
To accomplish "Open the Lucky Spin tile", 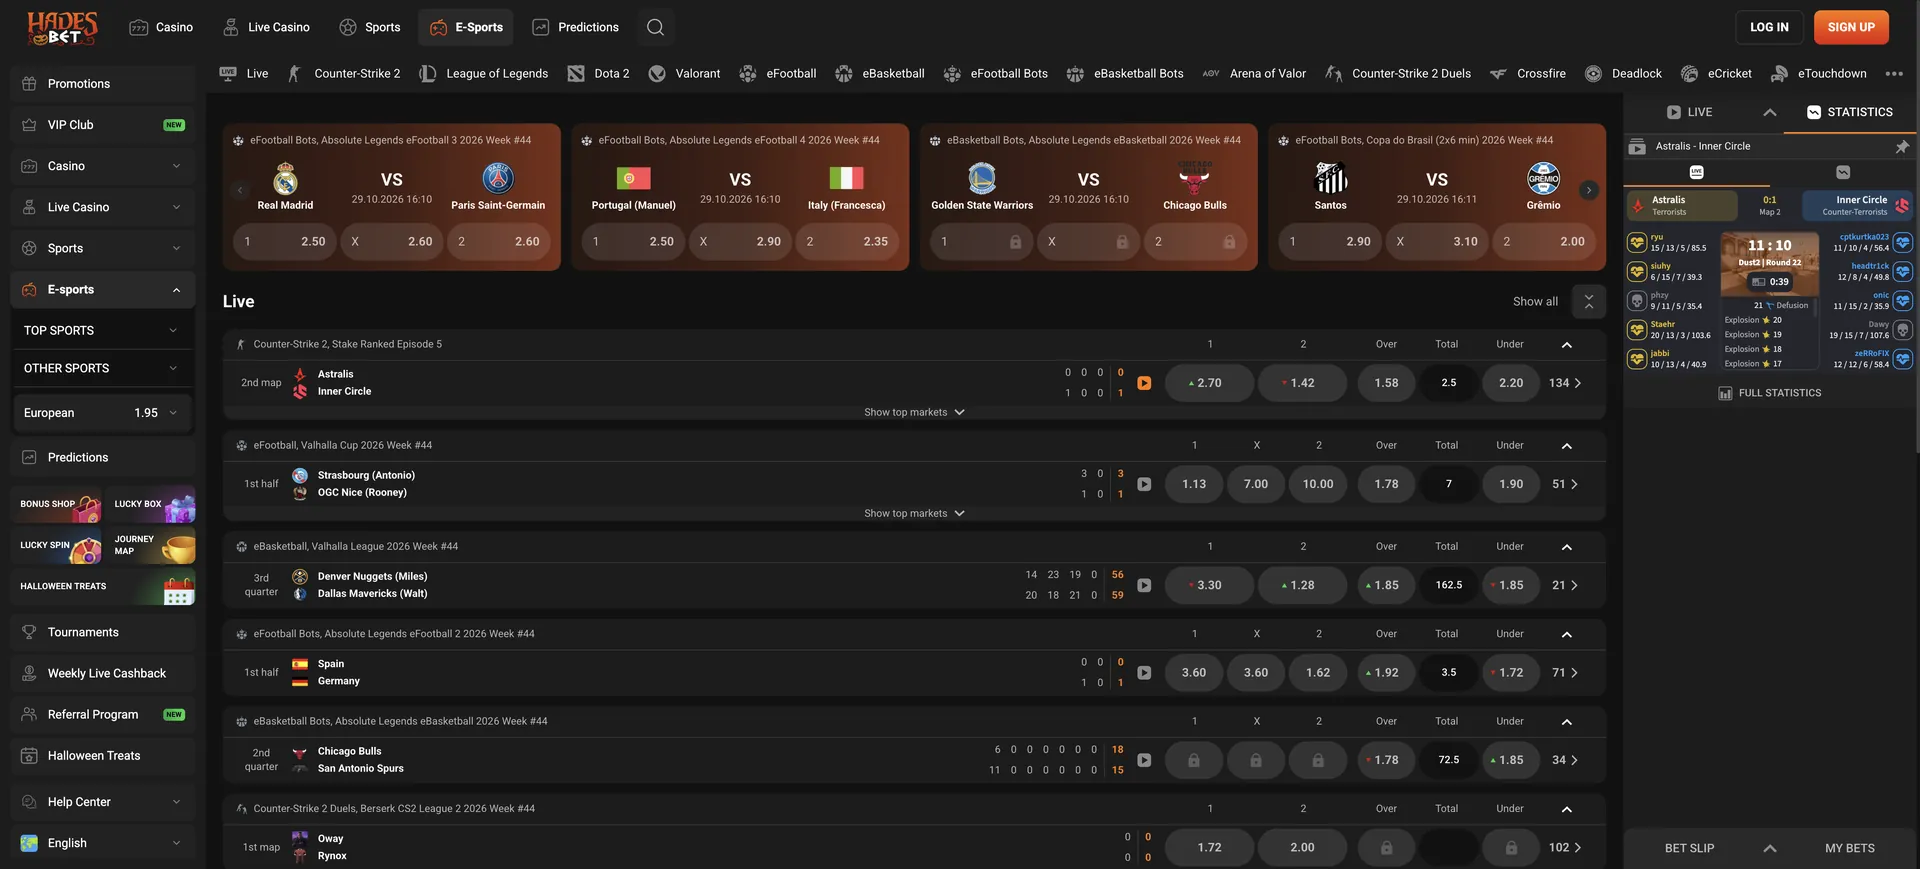I will (x=57, y=545).
